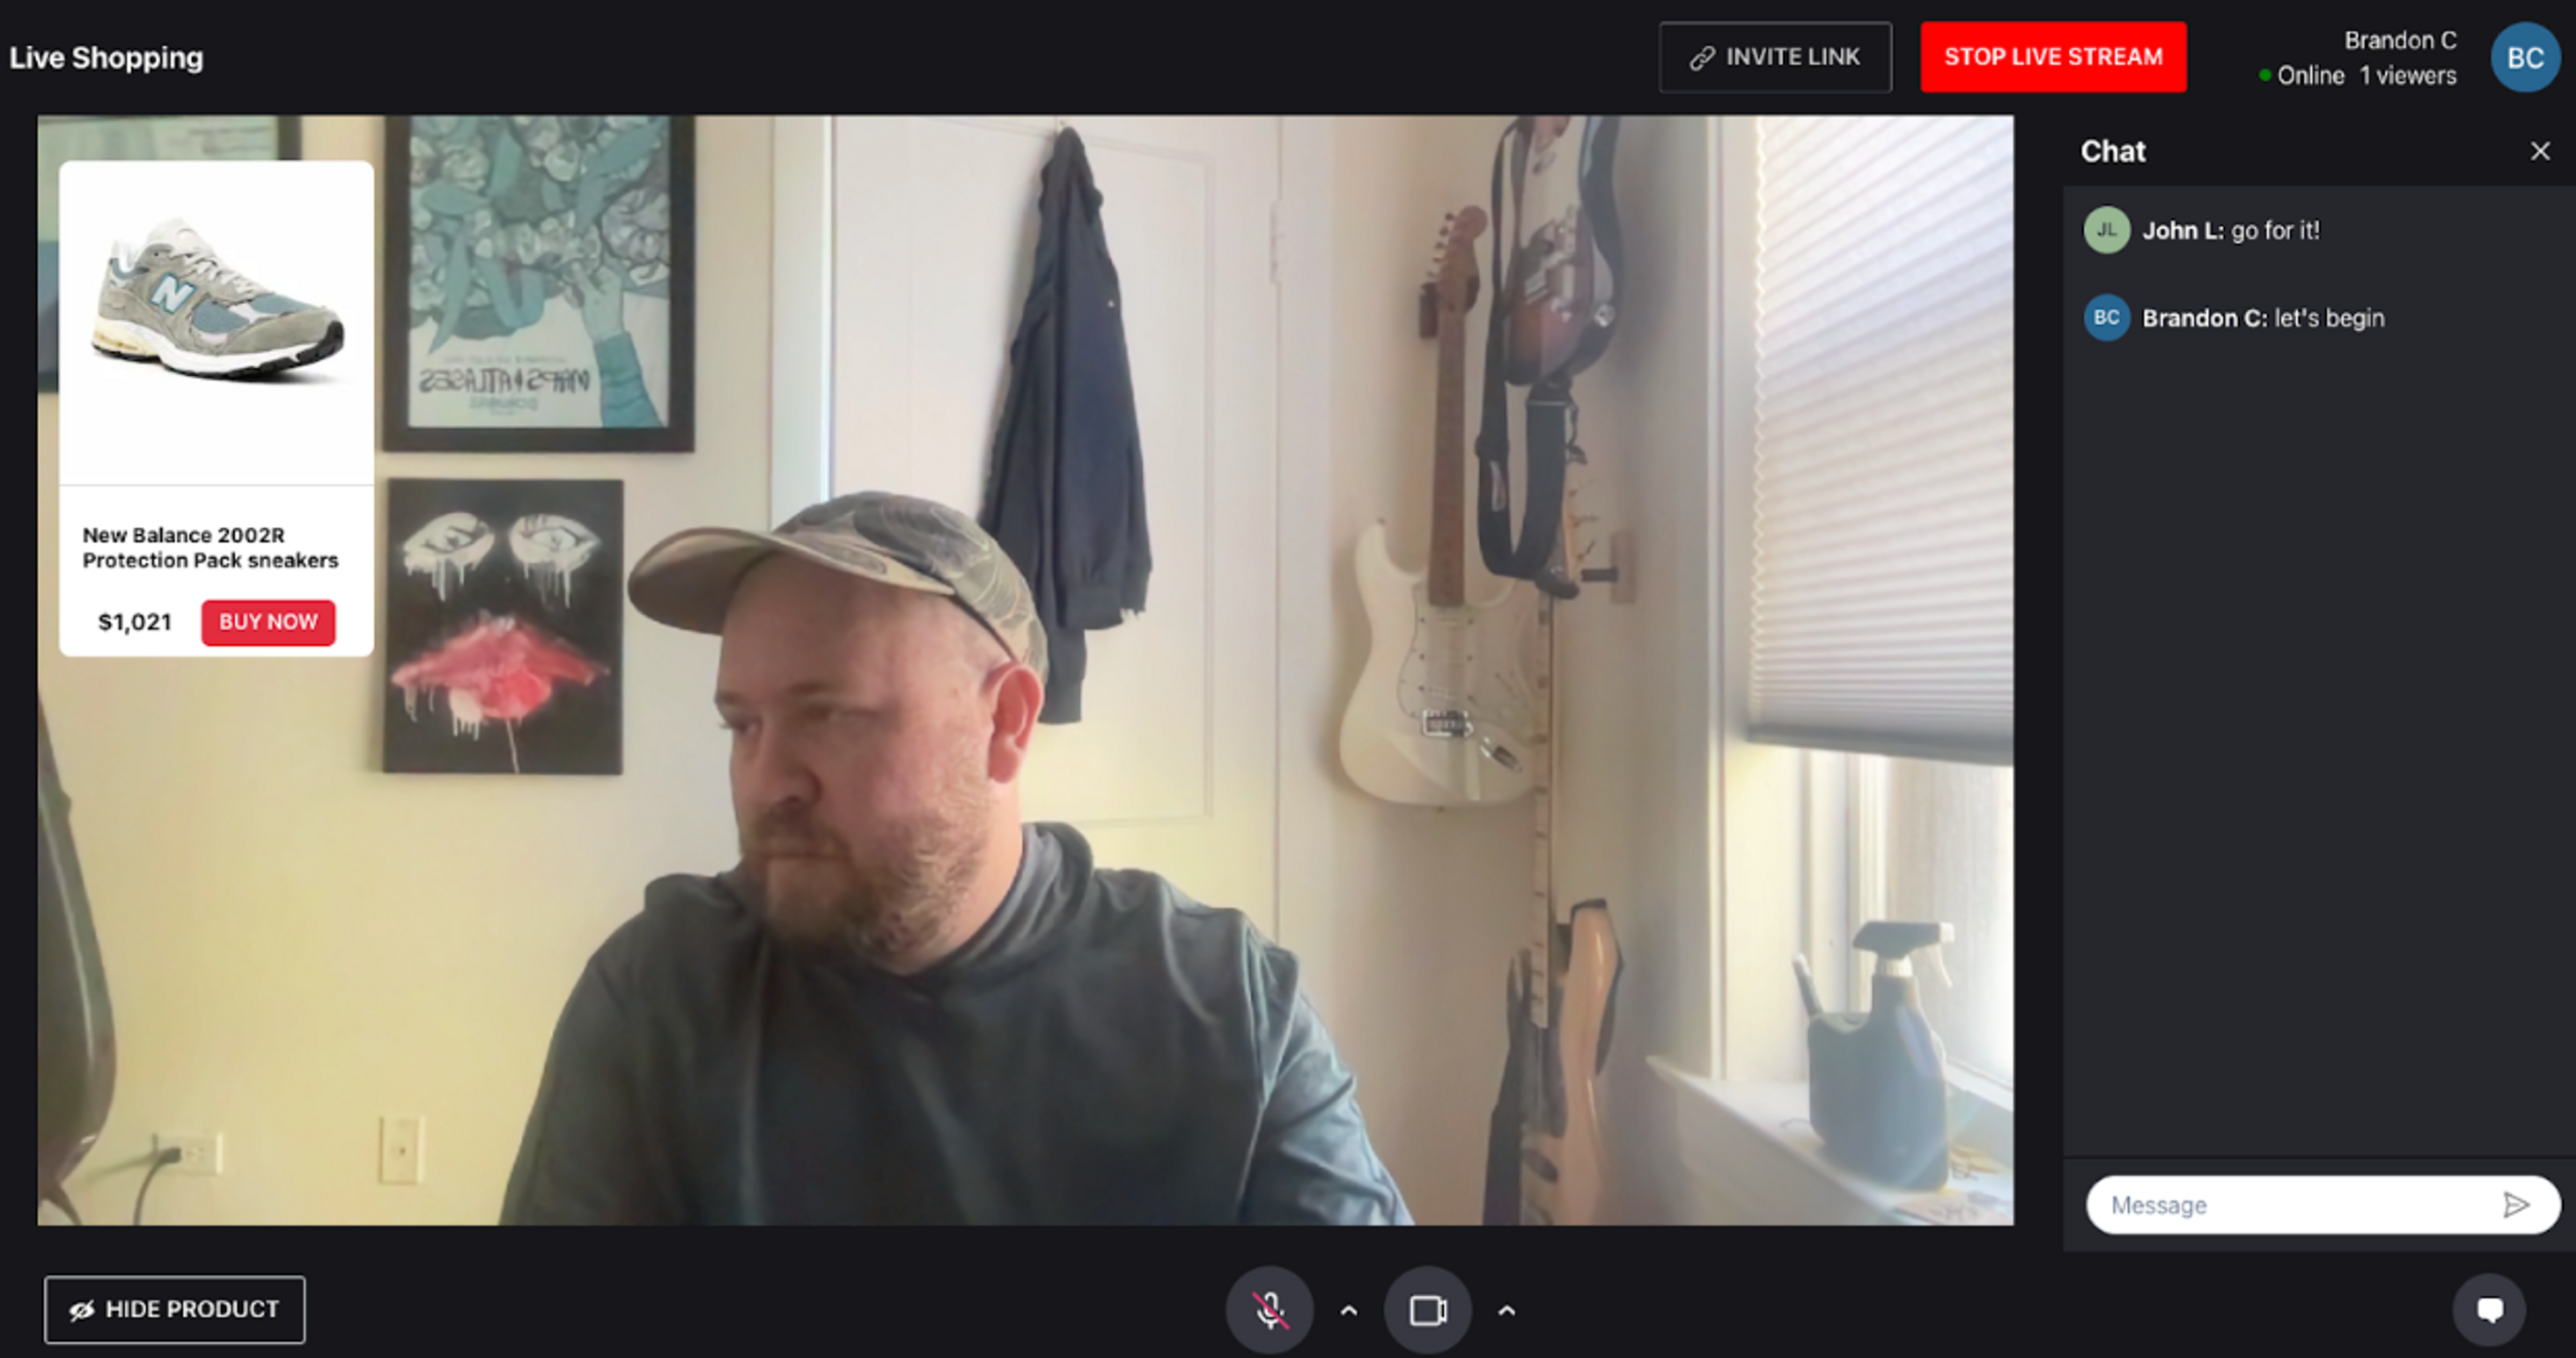
Task: Click the Hide Product button
Action: (172, 1308)
